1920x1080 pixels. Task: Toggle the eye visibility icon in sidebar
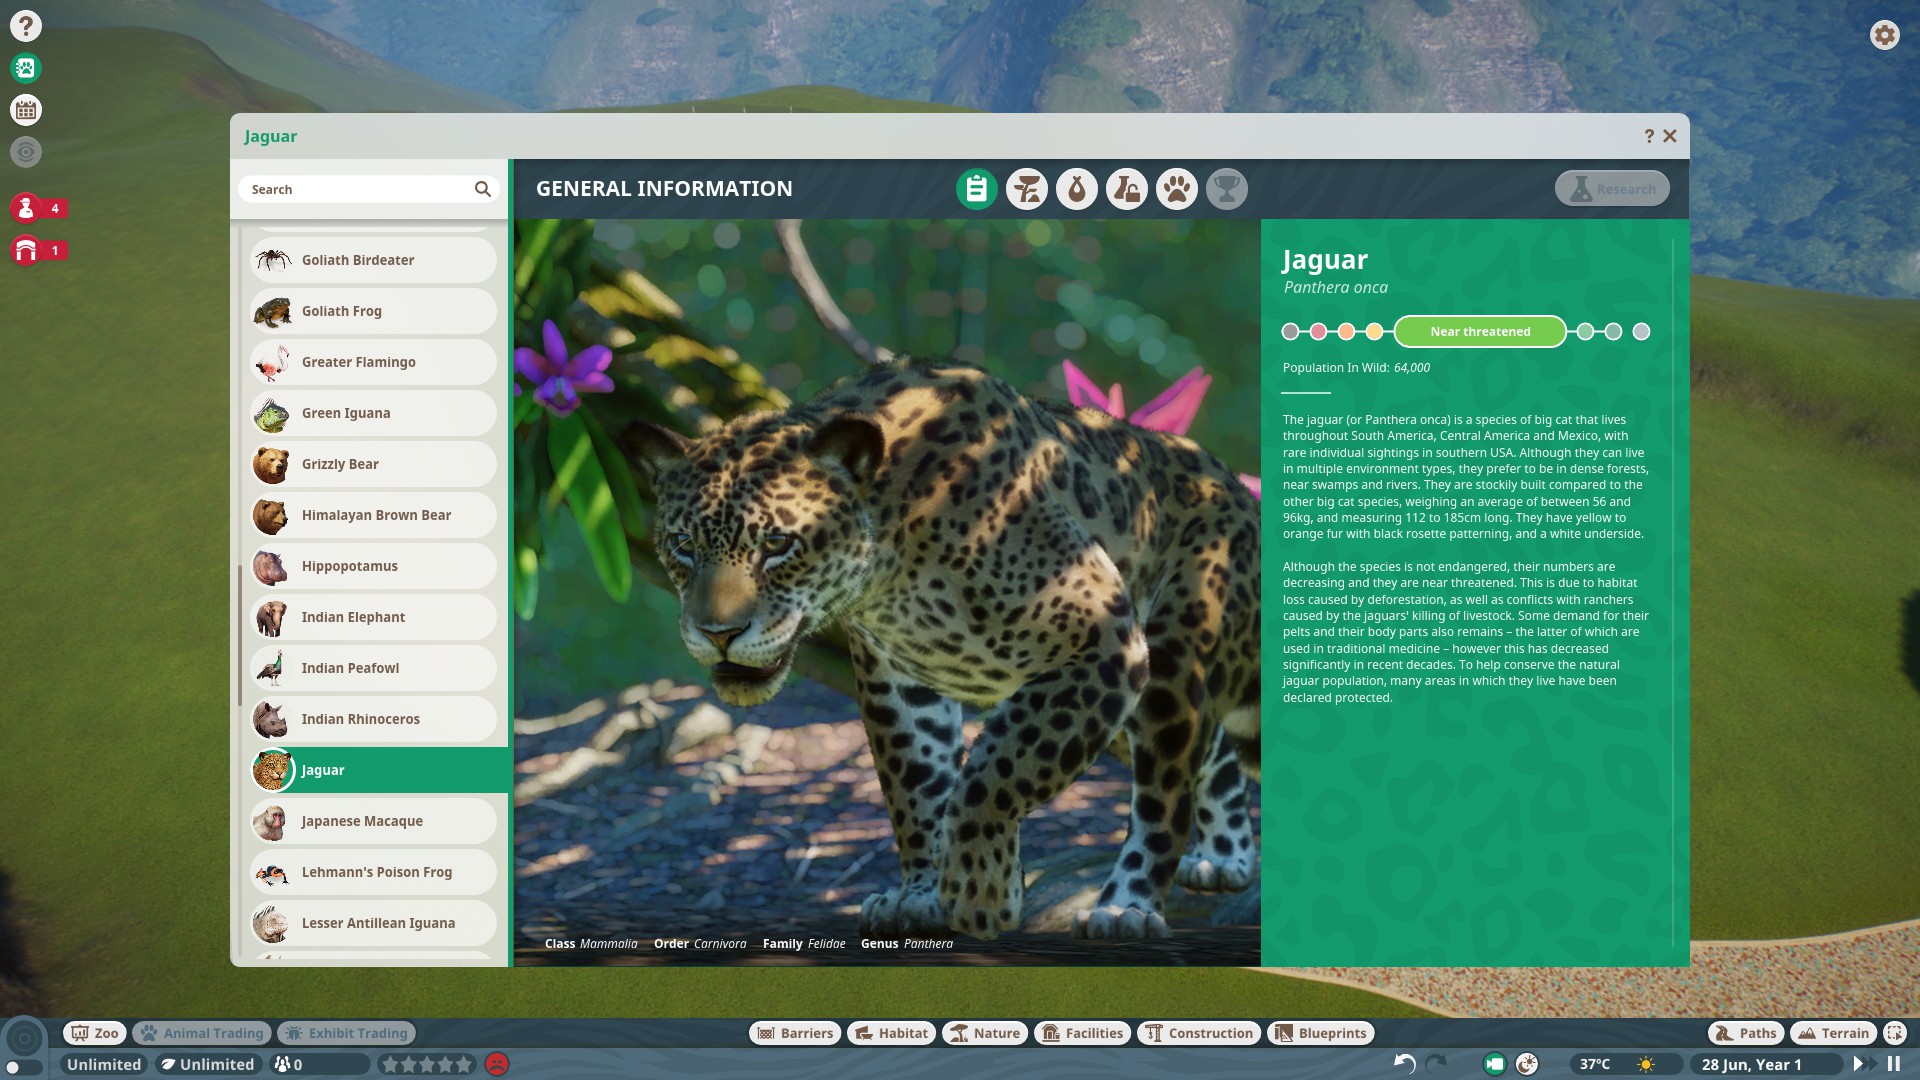pyautogui.click(x=26, y=152)
